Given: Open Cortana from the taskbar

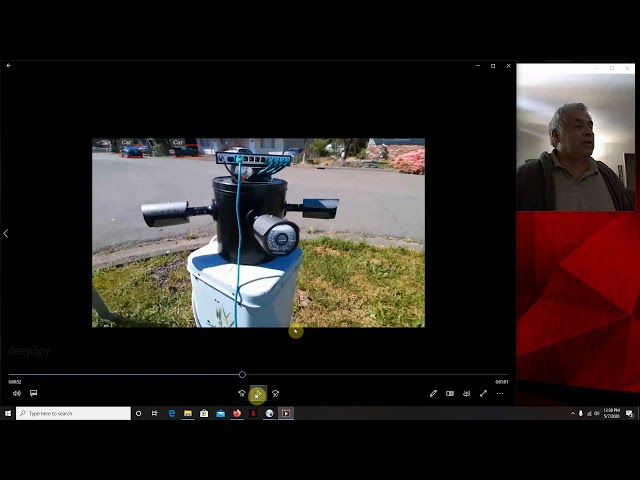Looking at the screenshot, I should point(138,413).
